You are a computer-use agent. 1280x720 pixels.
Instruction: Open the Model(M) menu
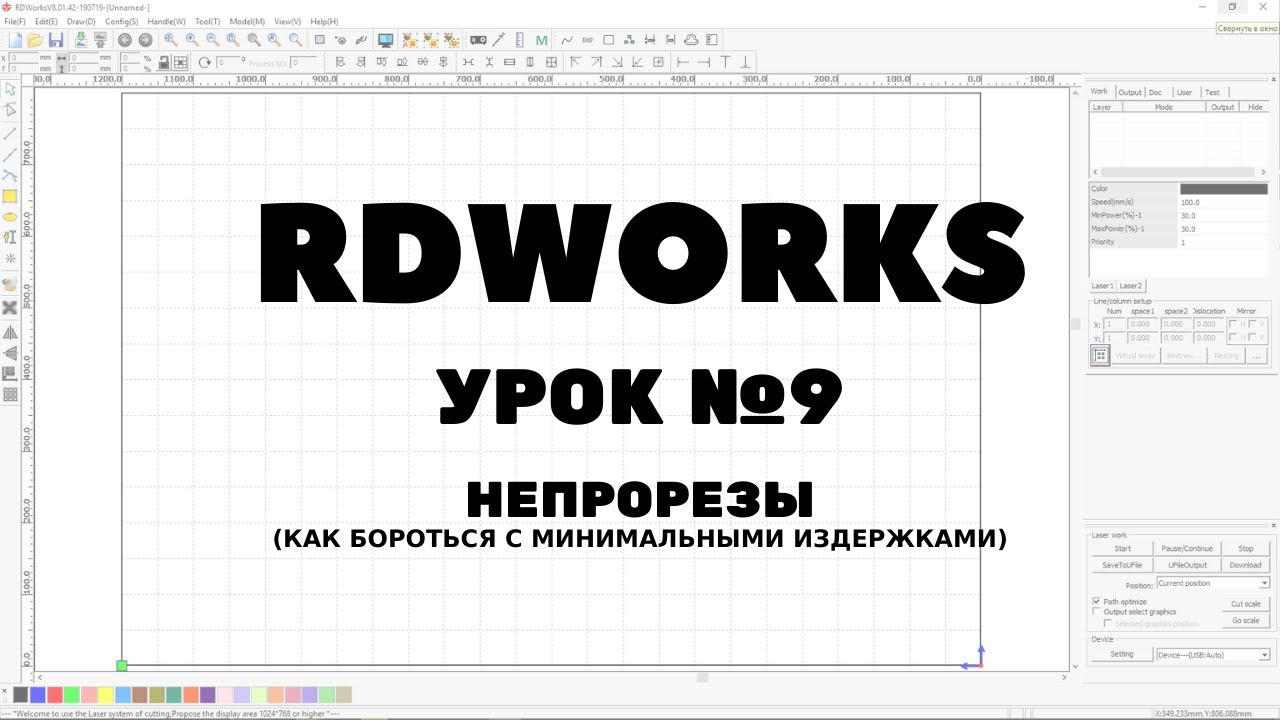248,21
